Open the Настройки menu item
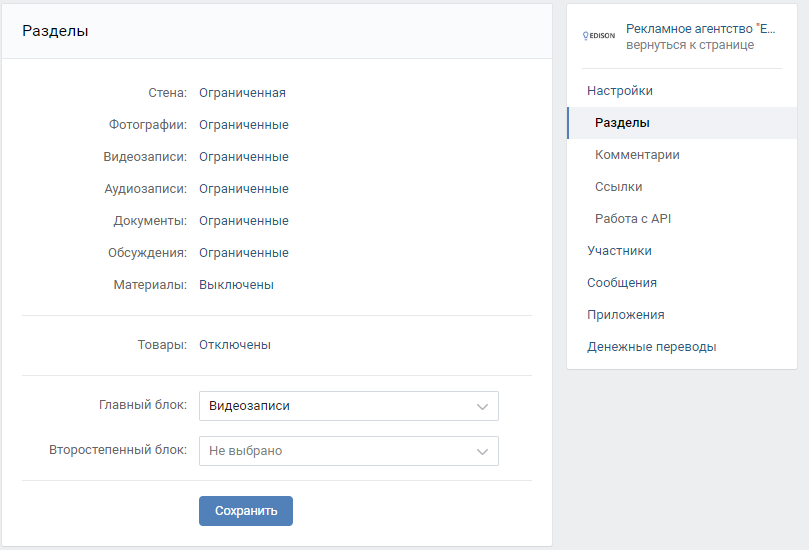 [x=620, y=91]
